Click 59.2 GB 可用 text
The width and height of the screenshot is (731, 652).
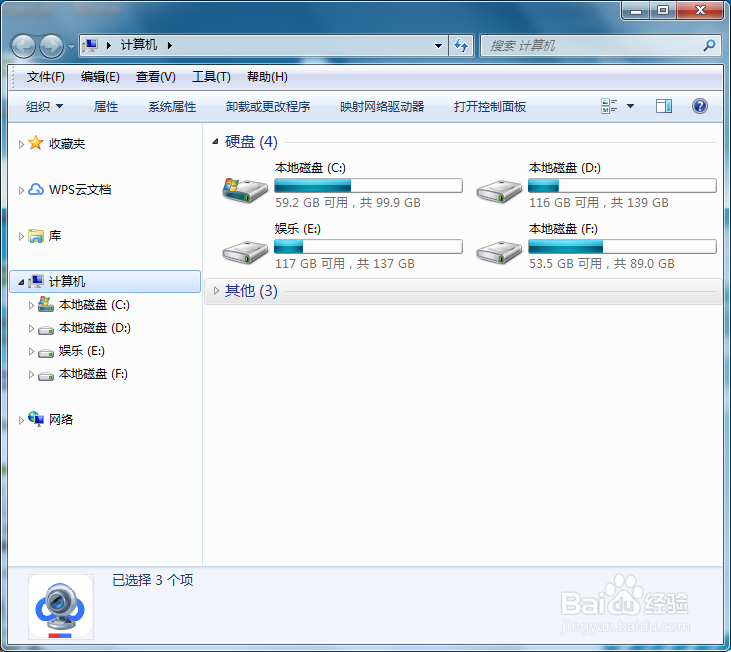311,203
